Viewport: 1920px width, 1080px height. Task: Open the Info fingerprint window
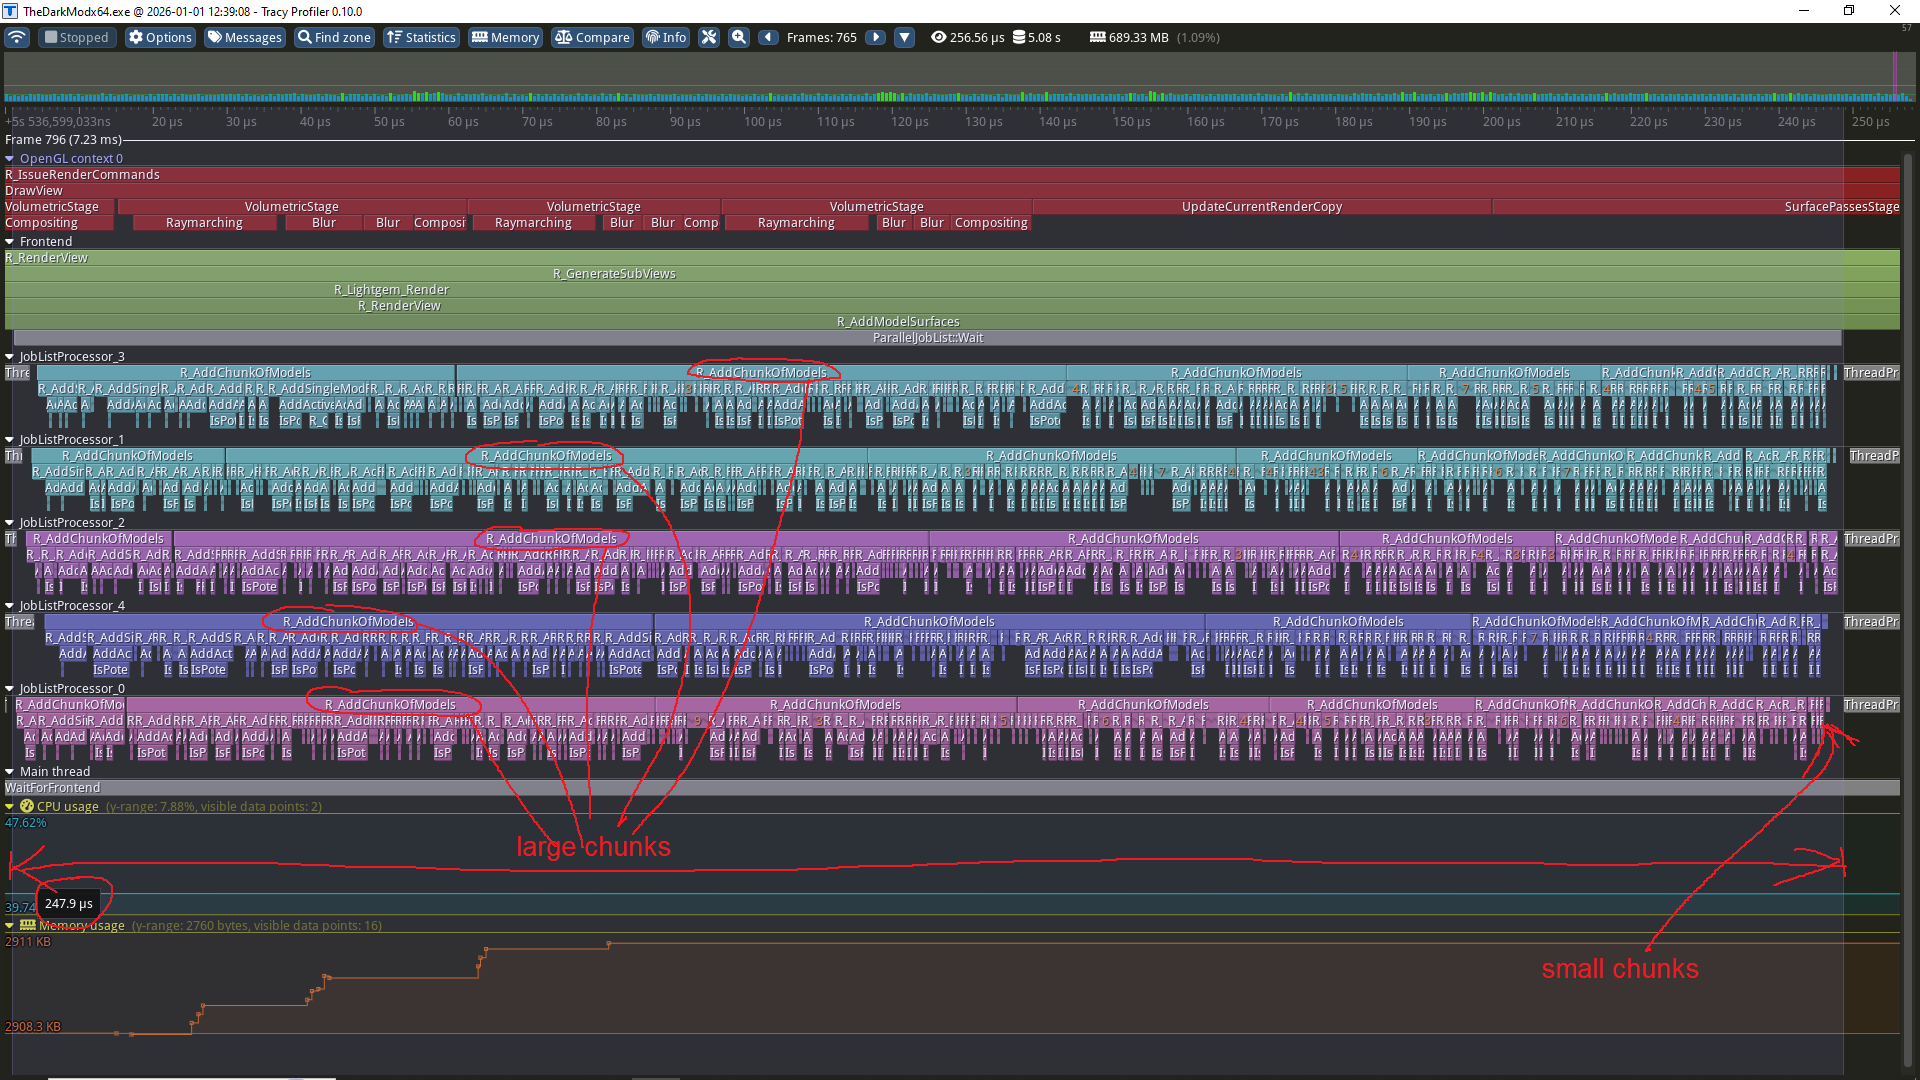[x=666, y=37]
